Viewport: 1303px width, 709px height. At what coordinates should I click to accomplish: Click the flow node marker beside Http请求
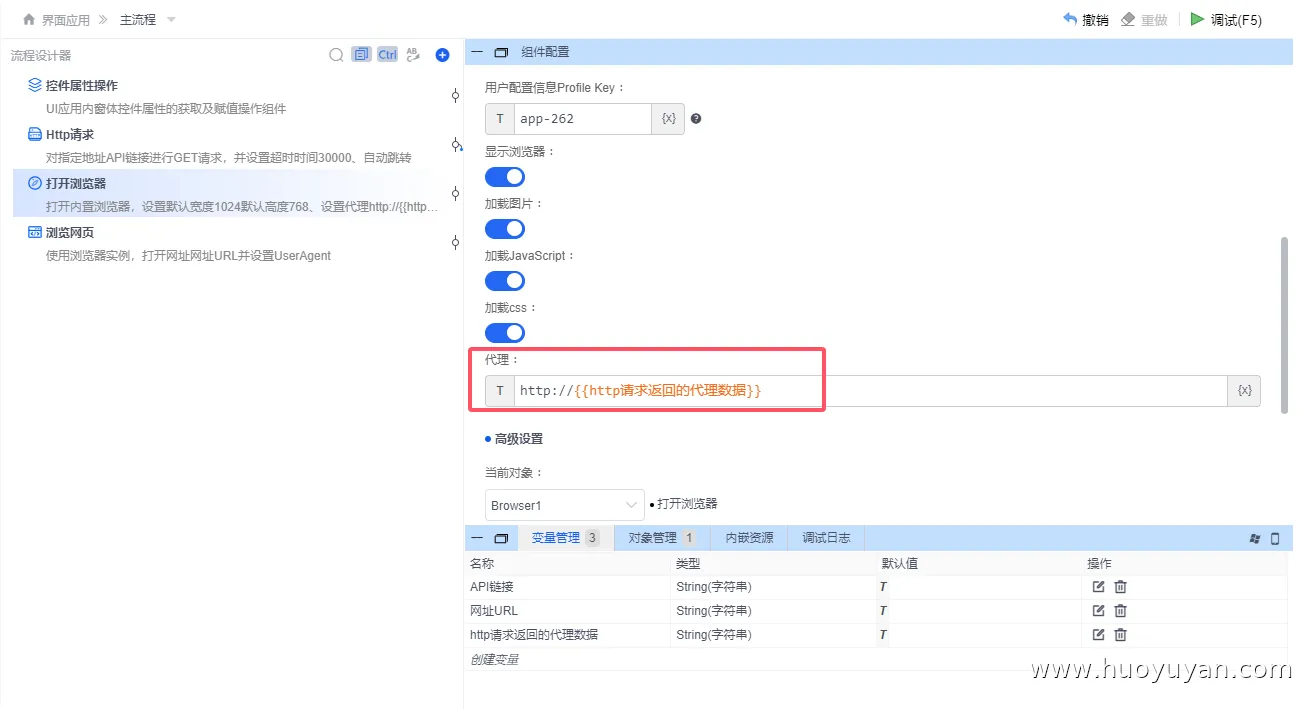[457, 145]
